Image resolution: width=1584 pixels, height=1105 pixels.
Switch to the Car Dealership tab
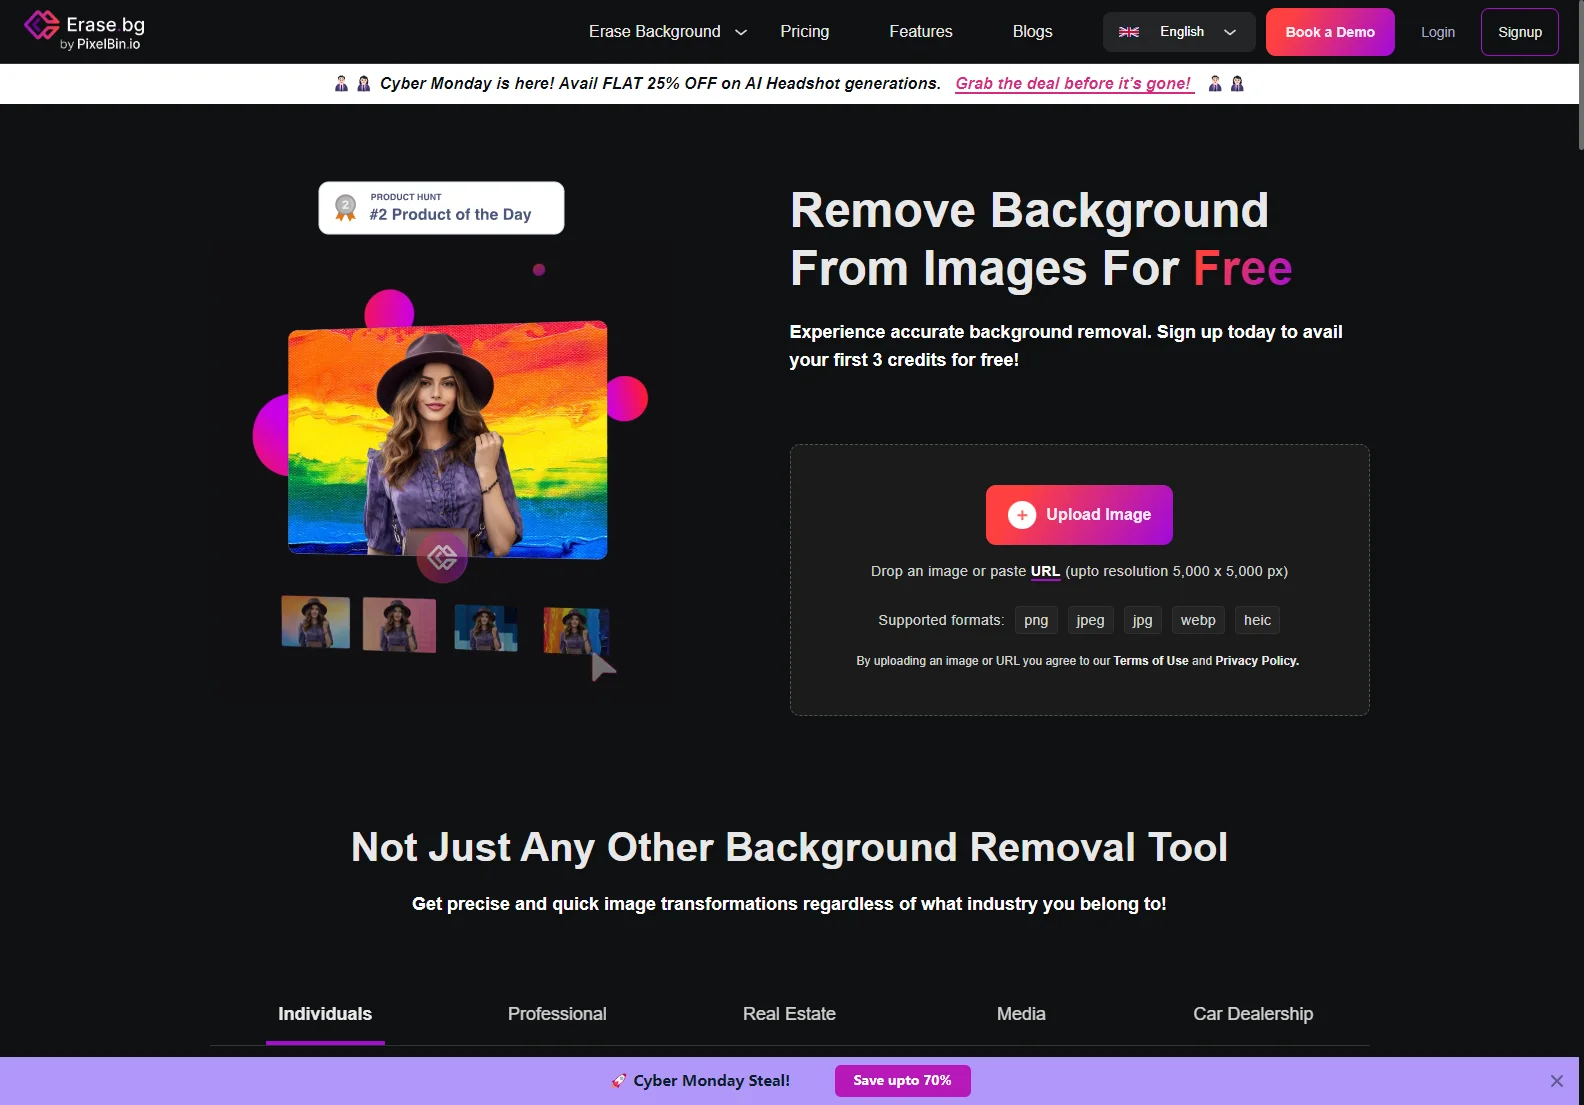click(x=1253, y=1014)
